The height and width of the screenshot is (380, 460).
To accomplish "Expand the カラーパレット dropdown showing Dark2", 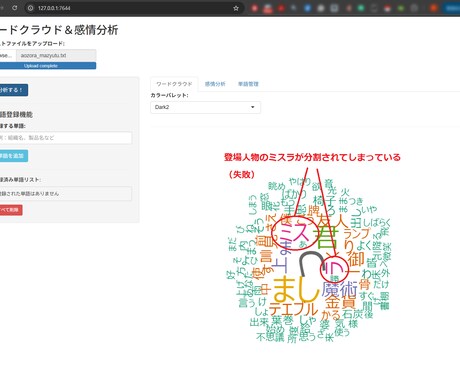I will coord(205,107).
